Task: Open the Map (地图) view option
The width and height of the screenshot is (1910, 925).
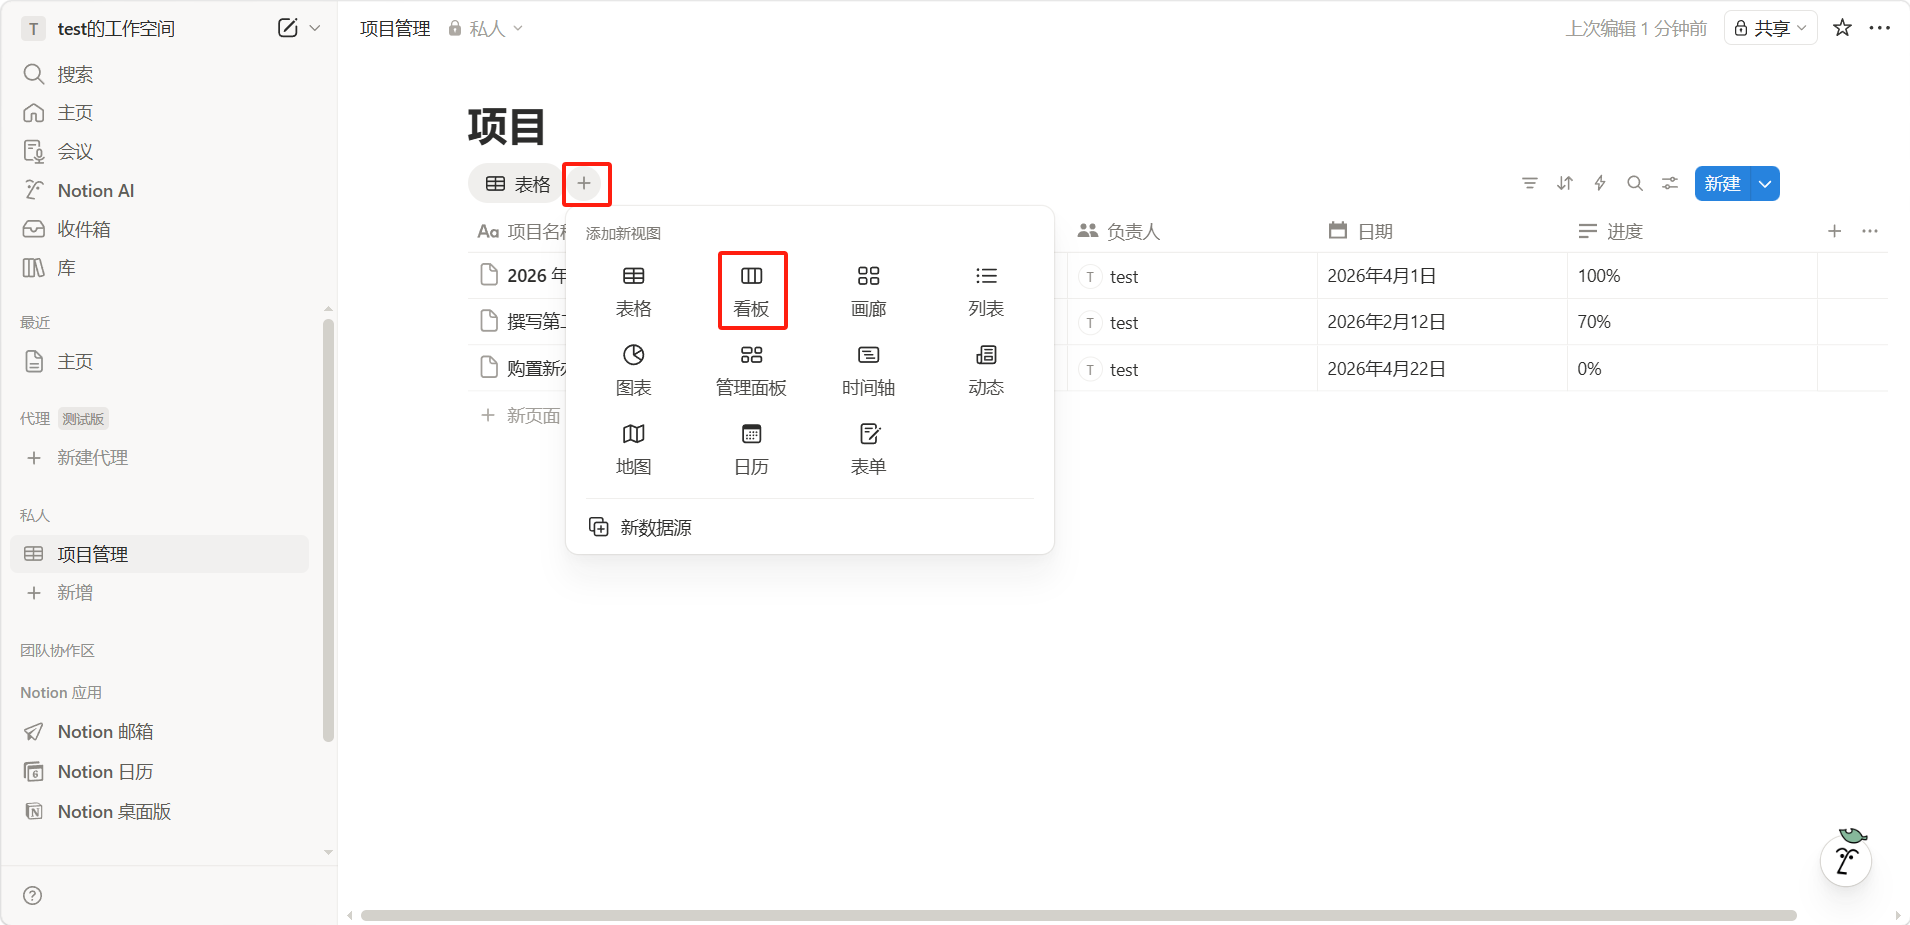Action: coord(633,449)
